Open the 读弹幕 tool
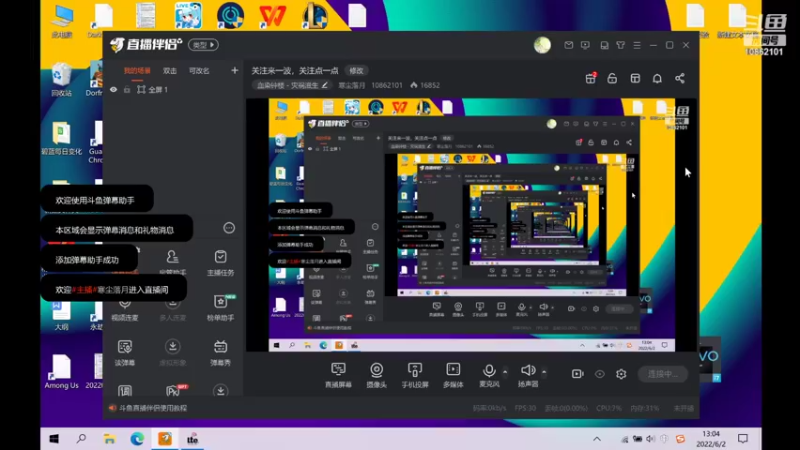The width and height of the screenshot is (800, 450). (124, 353)
